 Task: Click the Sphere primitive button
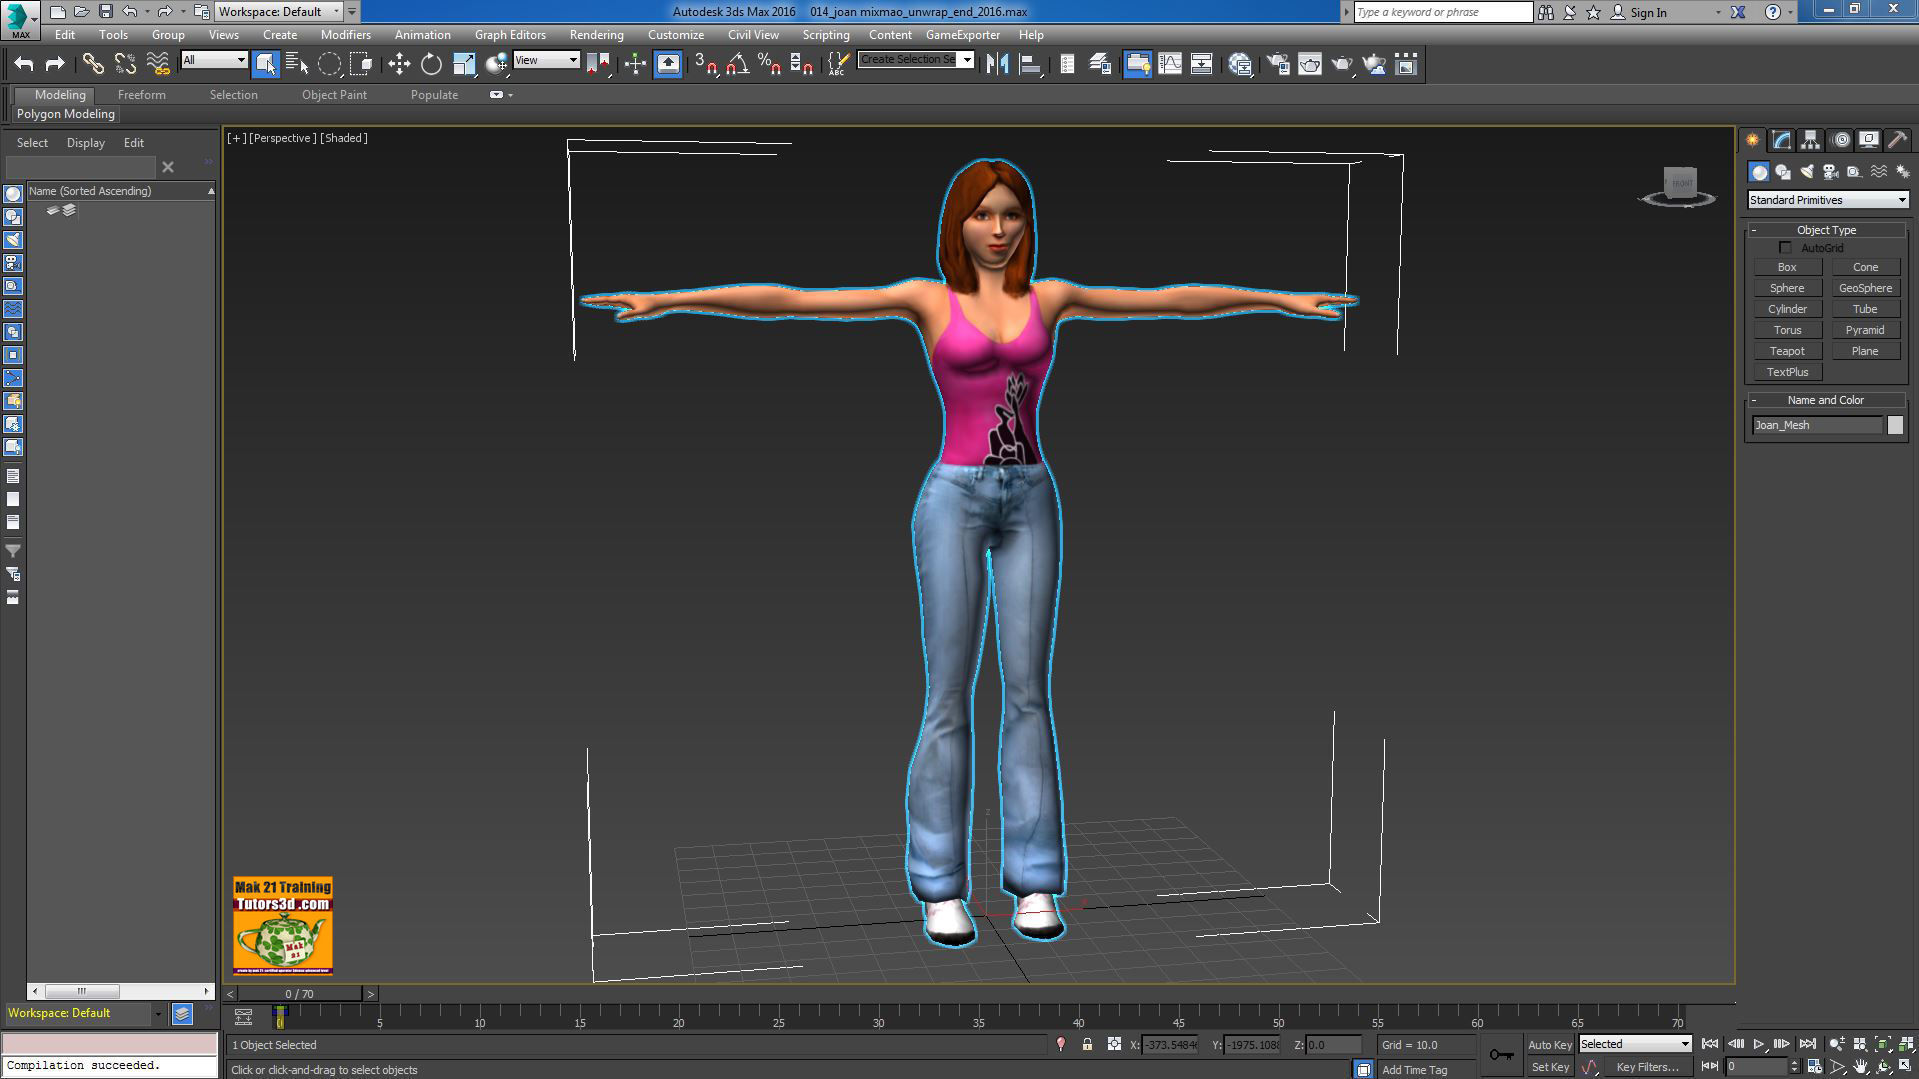coord(1787,288)
